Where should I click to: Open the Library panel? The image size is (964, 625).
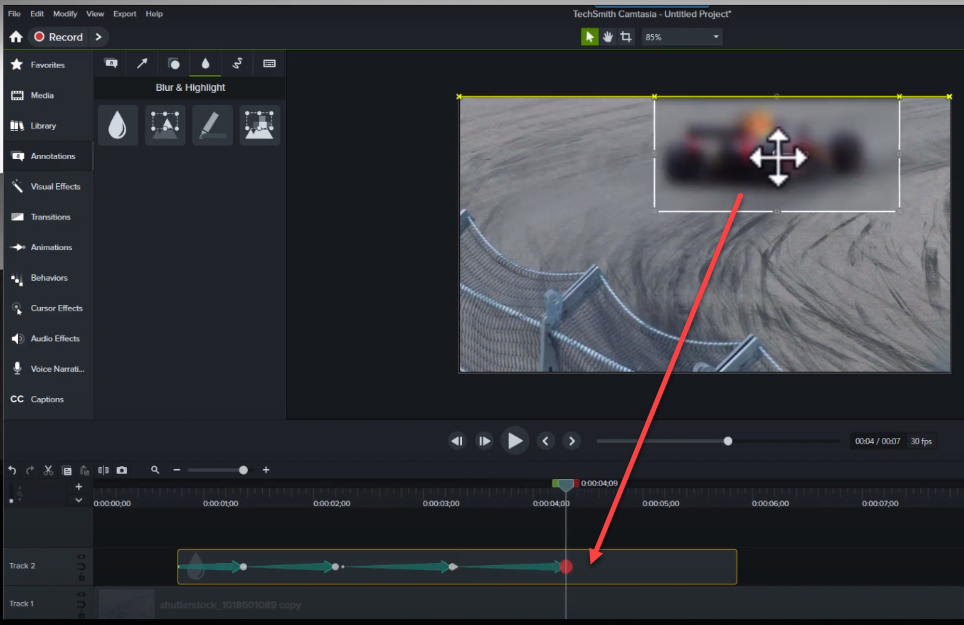(x=47, y=126)
